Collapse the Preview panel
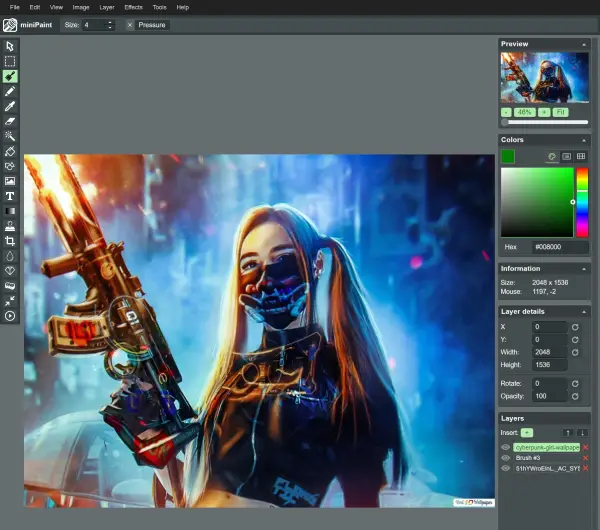 [584, 44]
